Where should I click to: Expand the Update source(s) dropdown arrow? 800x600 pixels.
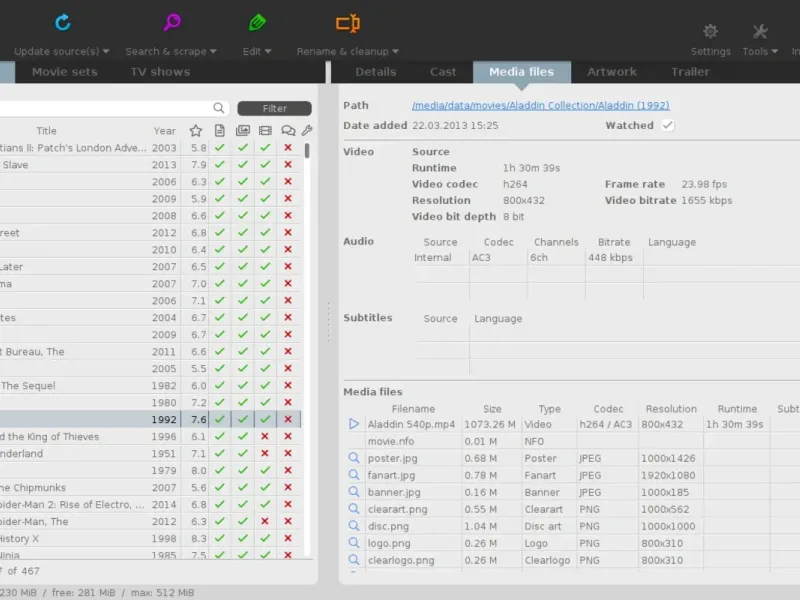pyautogui.click(x=106, y=52)
